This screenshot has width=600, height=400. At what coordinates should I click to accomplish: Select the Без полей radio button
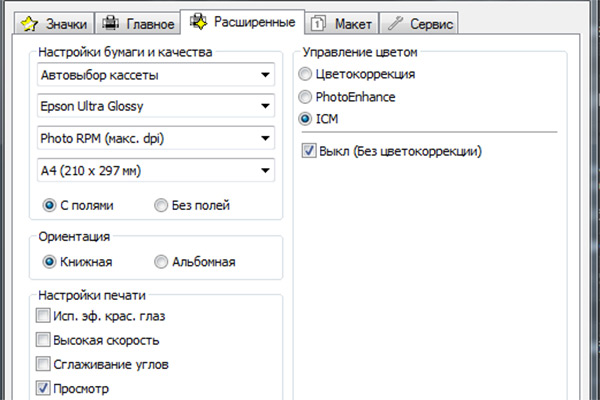coord(161,205)
